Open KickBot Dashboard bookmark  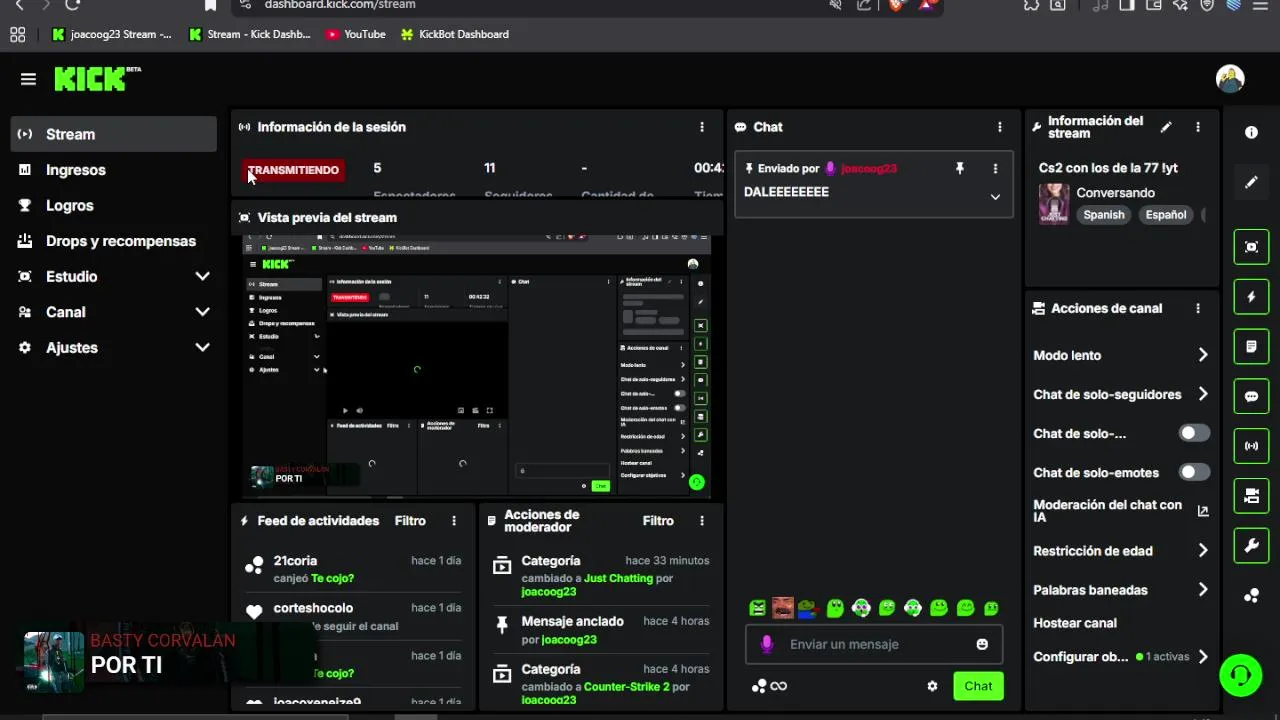pos(454,34)
